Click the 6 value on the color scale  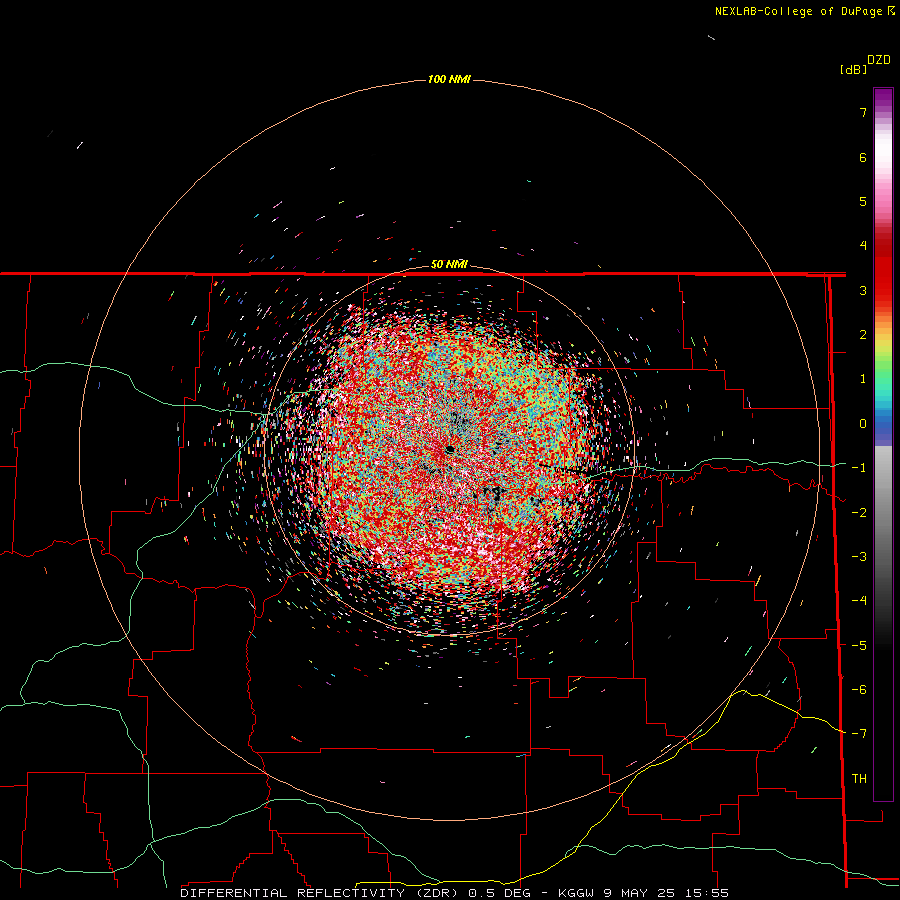(x=863, y=157)
